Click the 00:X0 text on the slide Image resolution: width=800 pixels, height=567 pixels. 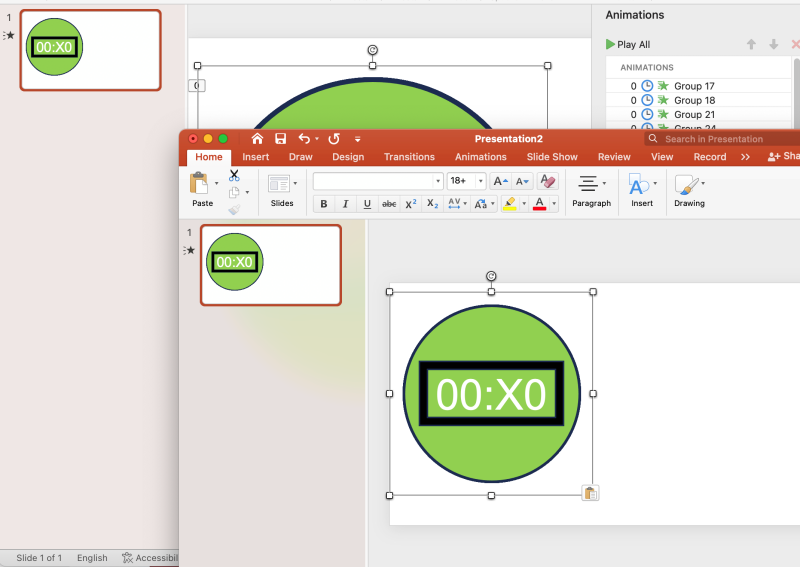pos(491,394)
